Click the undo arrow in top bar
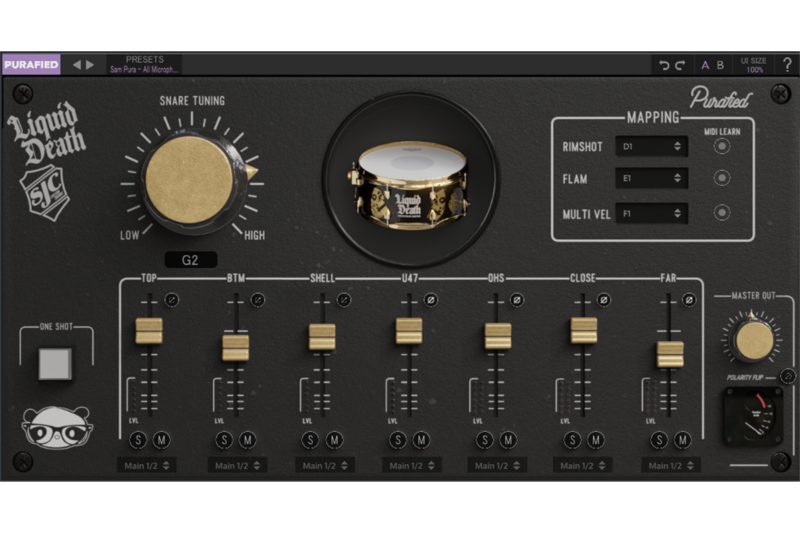 tap(664, 65)
